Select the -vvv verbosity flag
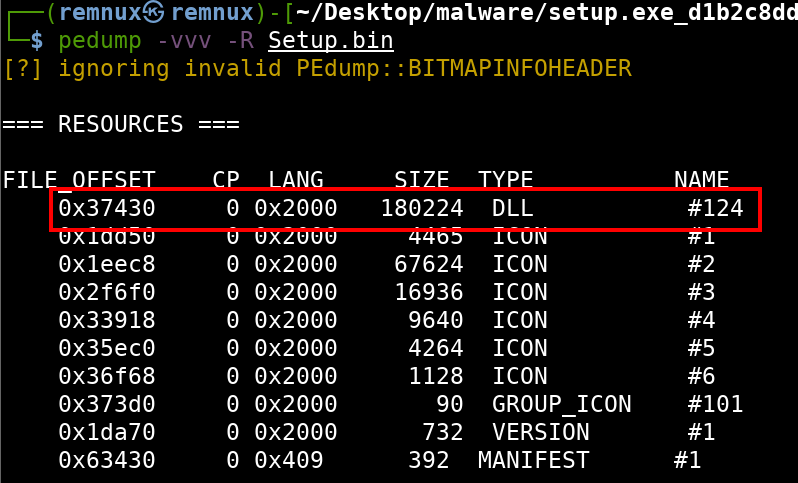This screenshot has height=483, width=798. (184, 41)
